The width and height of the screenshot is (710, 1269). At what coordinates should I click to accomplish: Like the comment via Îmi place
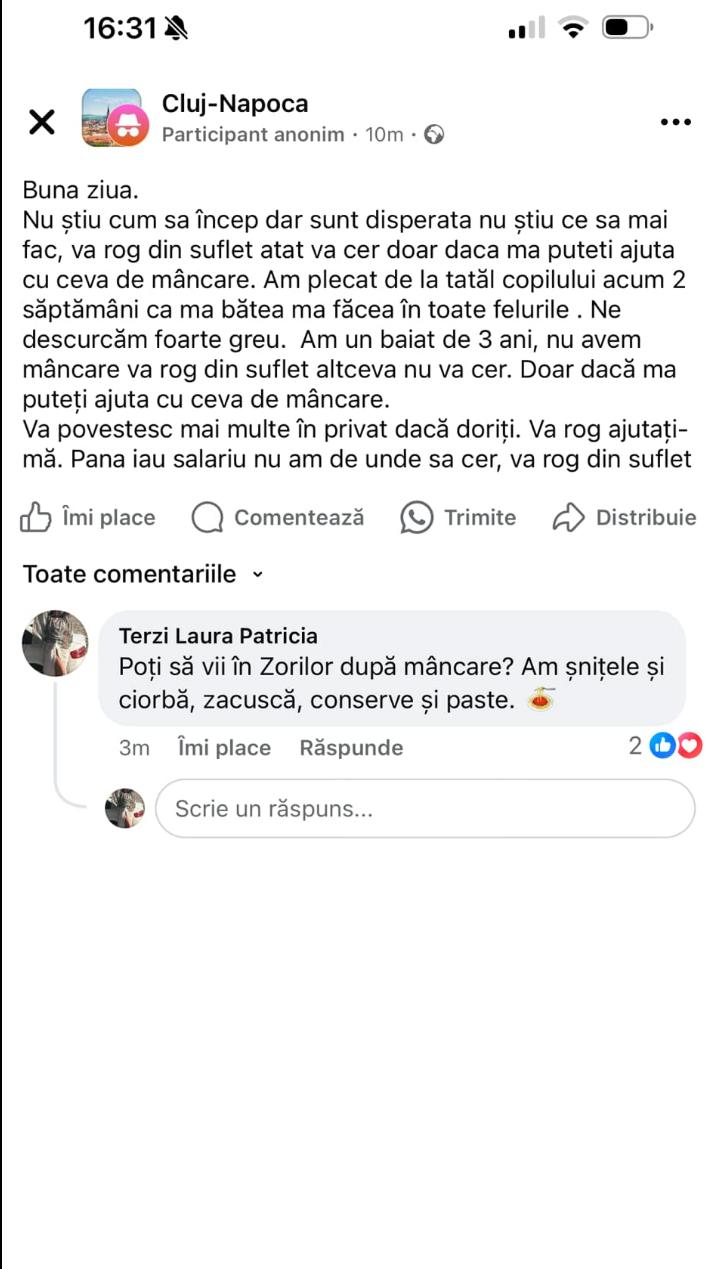224,748
